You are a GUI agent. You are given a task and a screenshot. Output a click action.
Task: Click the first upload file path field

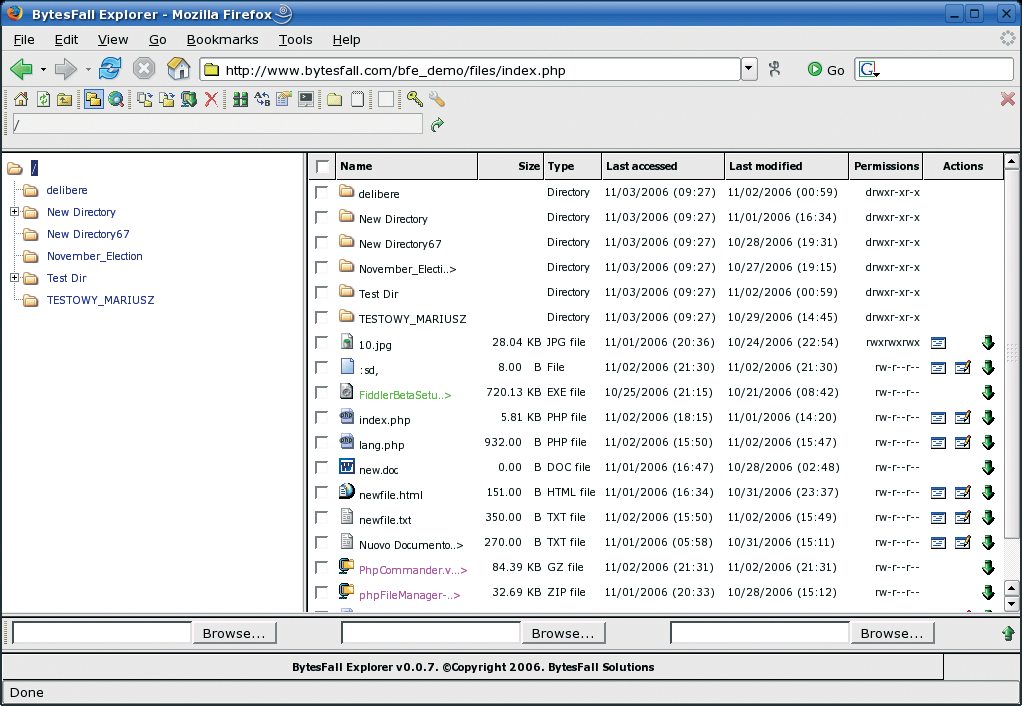(x=102, y=632)
